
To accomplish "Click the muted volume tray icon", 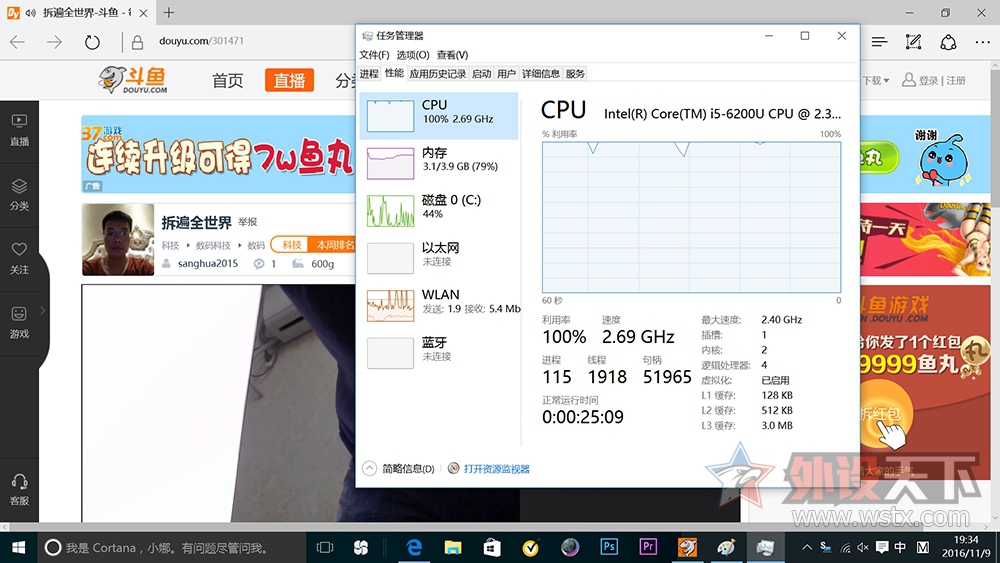I will coord(863,547).
